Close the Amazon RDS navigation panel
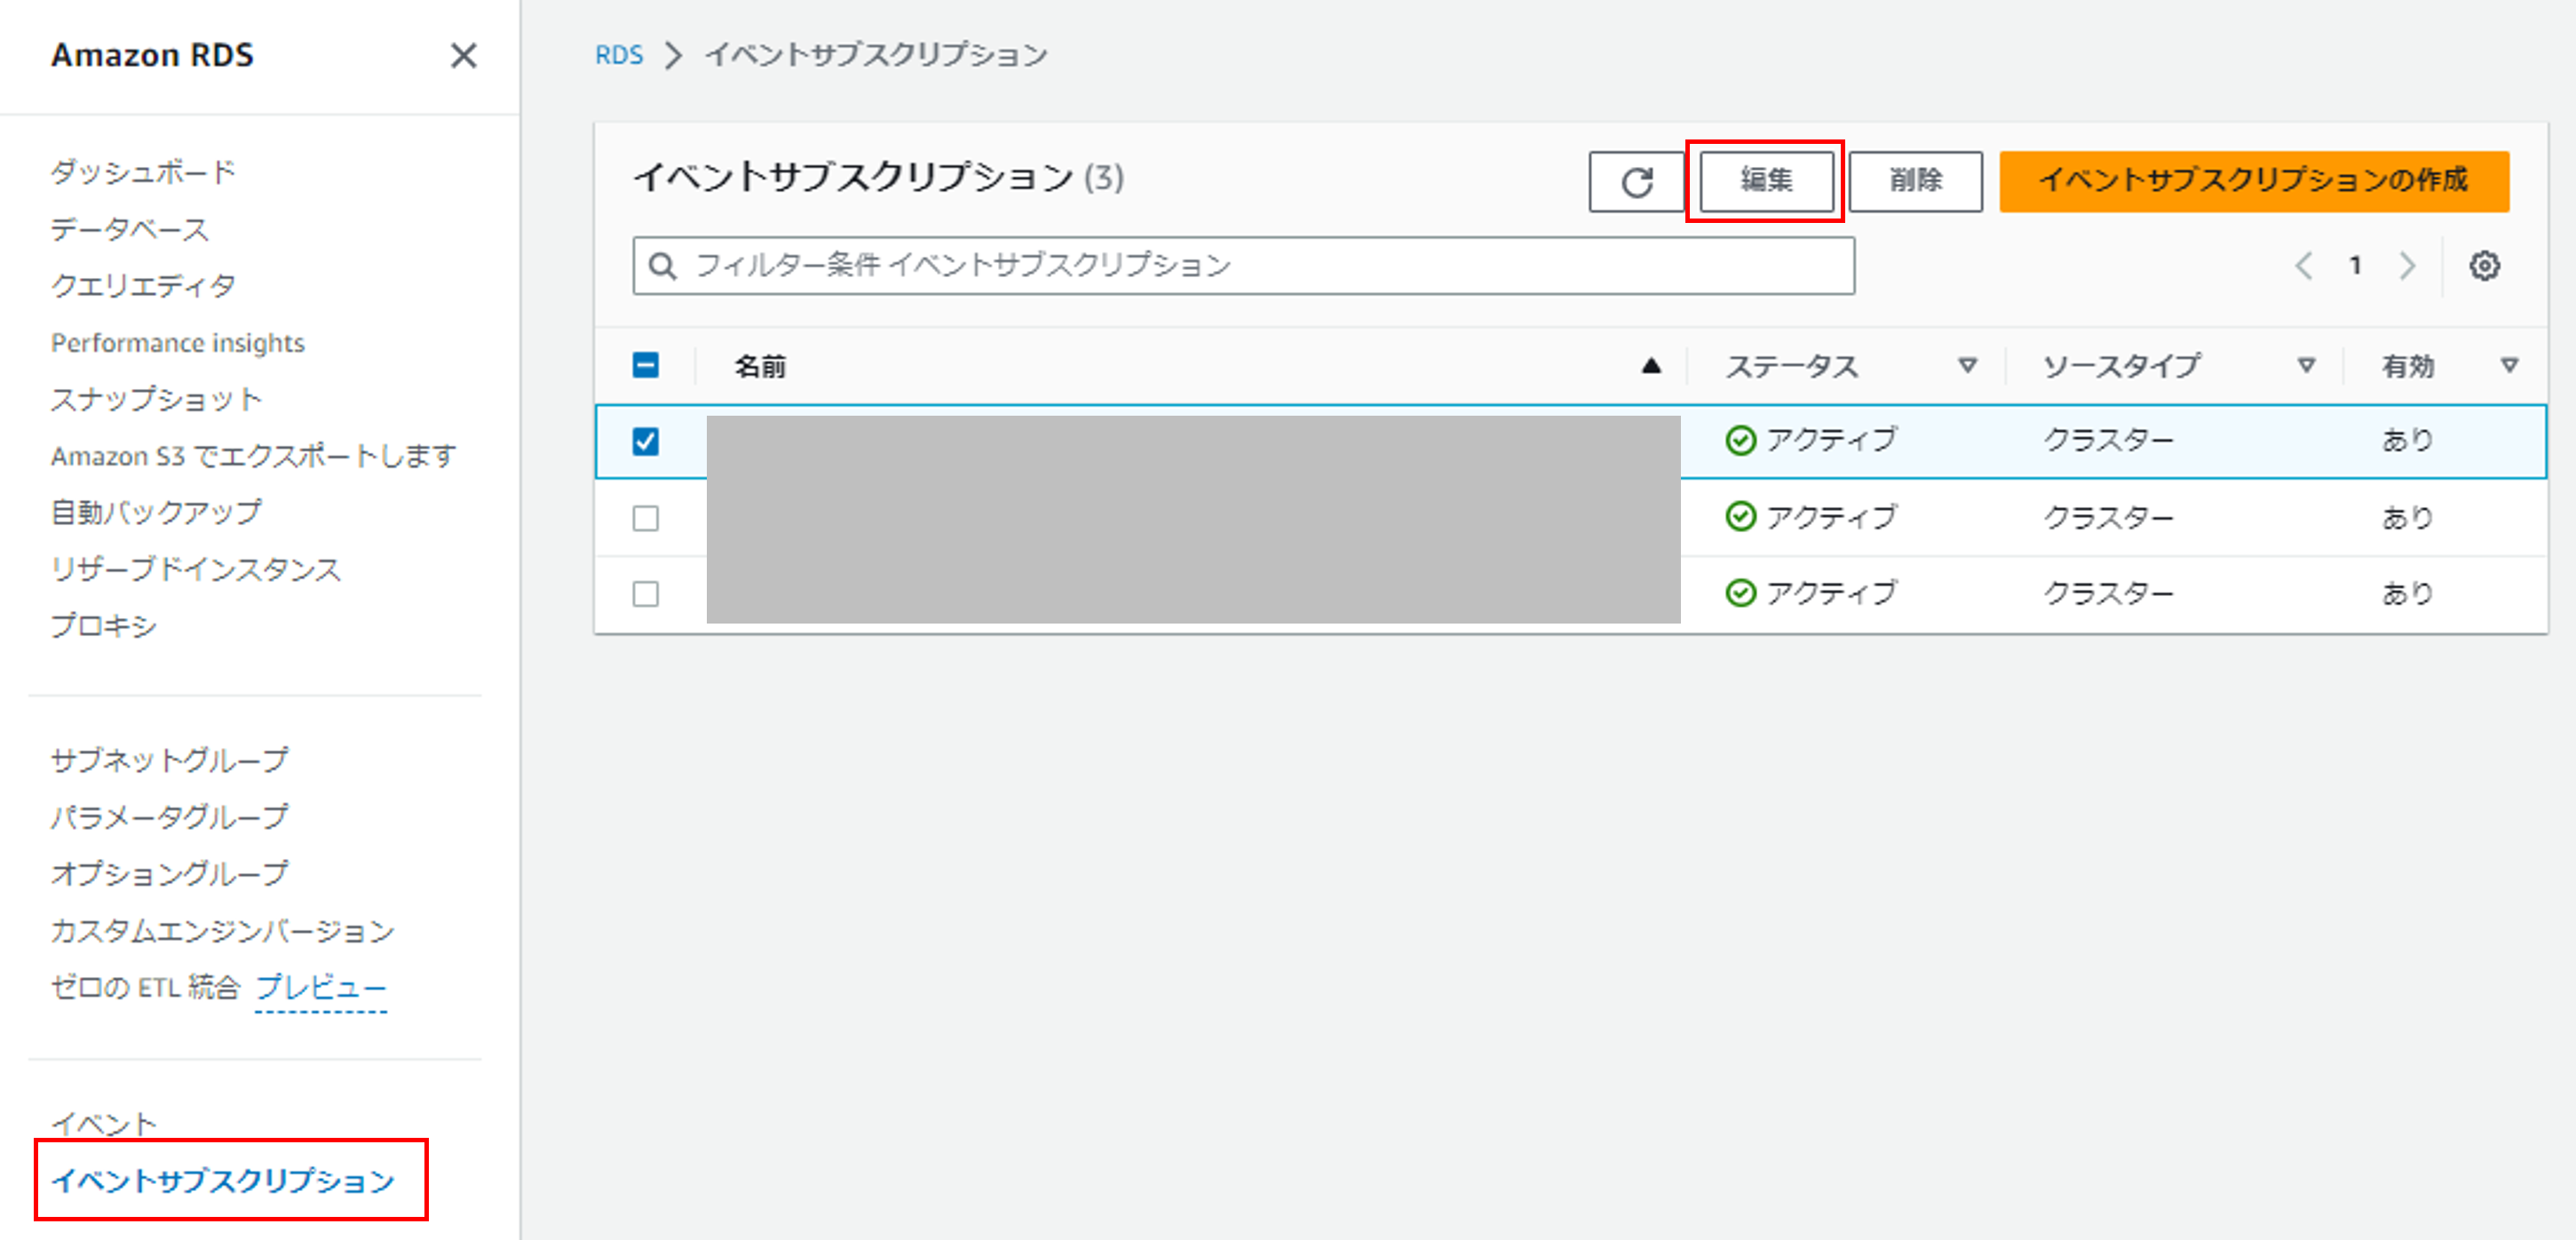Image resolution: width=2576 pixels, height=1240 pixels. 463,57
